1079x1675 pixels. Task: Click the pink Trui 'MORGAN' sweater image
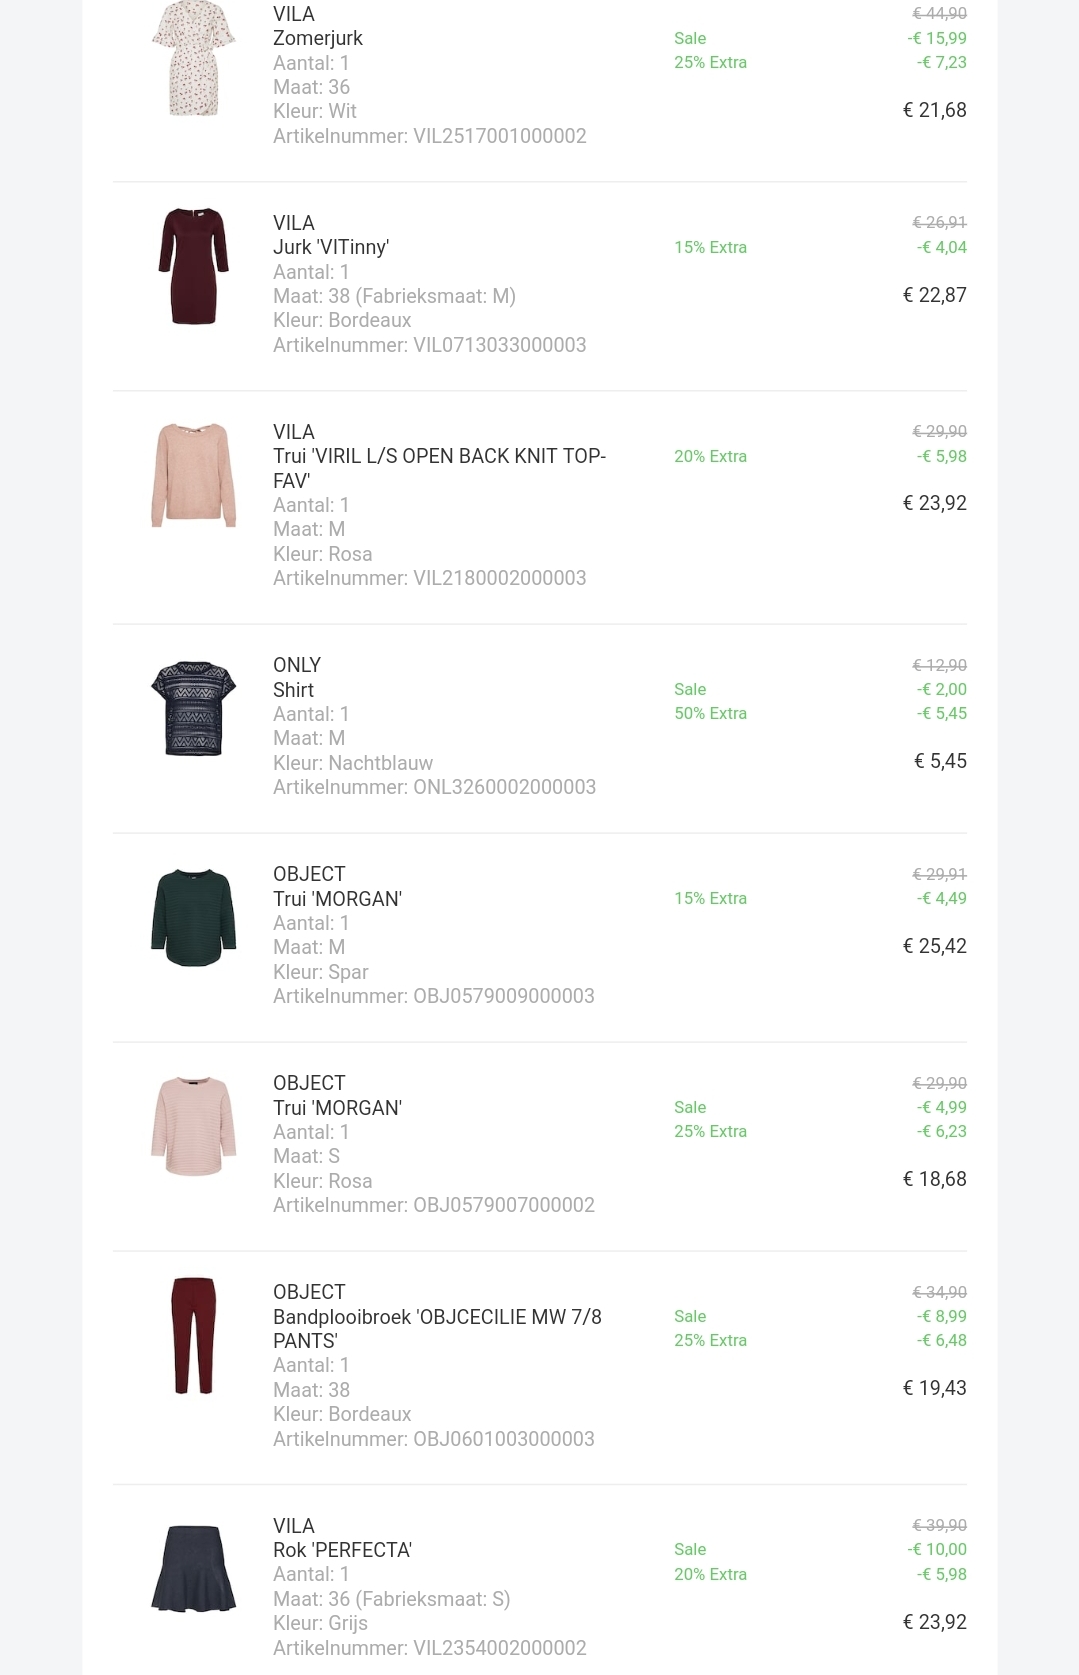[x=193, y=1126]
